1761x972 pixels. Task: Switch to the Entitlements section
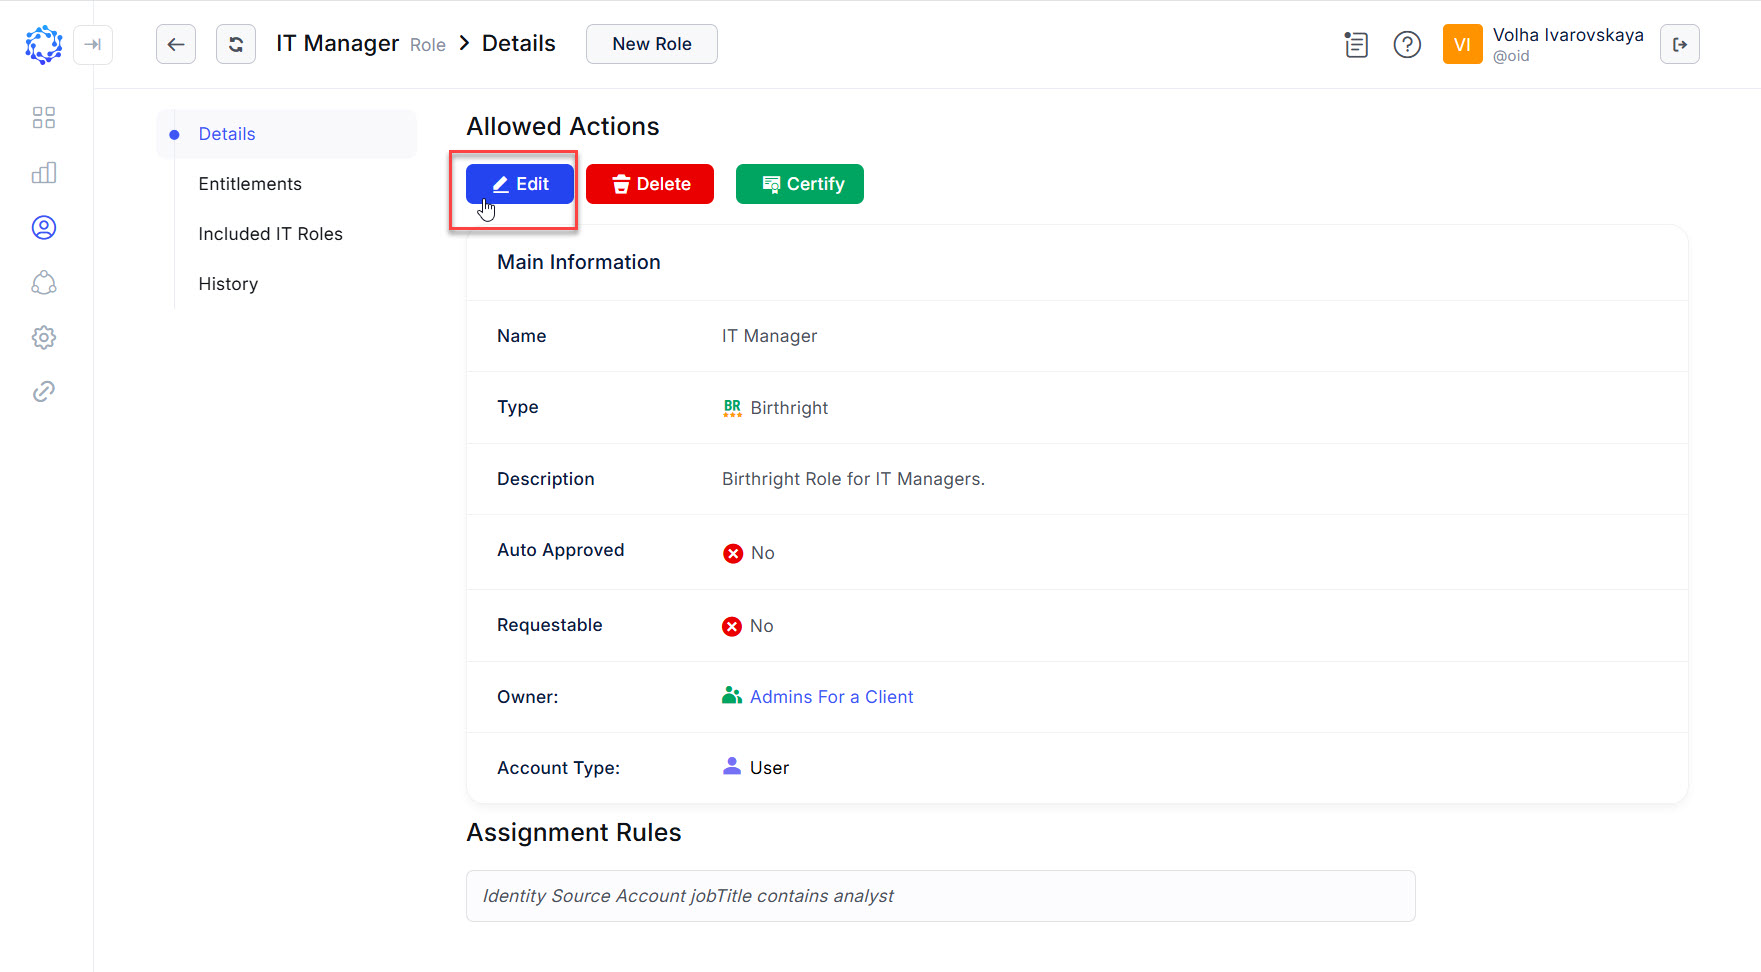pyautogui.click(x=250, y=184)
